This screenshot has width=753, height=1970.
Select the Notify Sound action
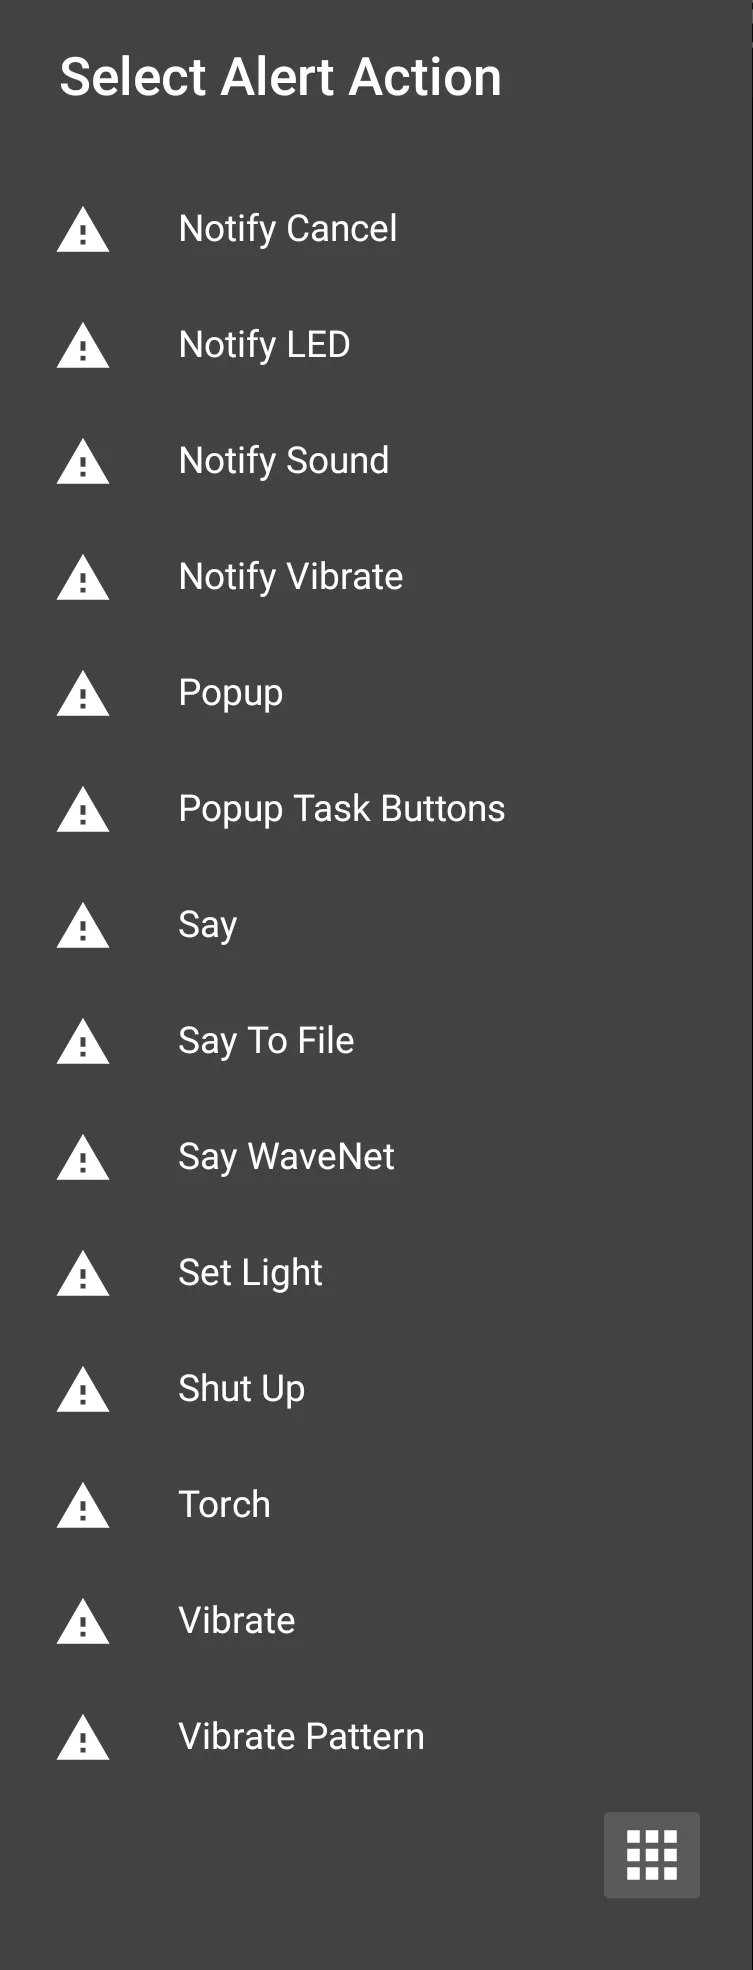point(283,461)
